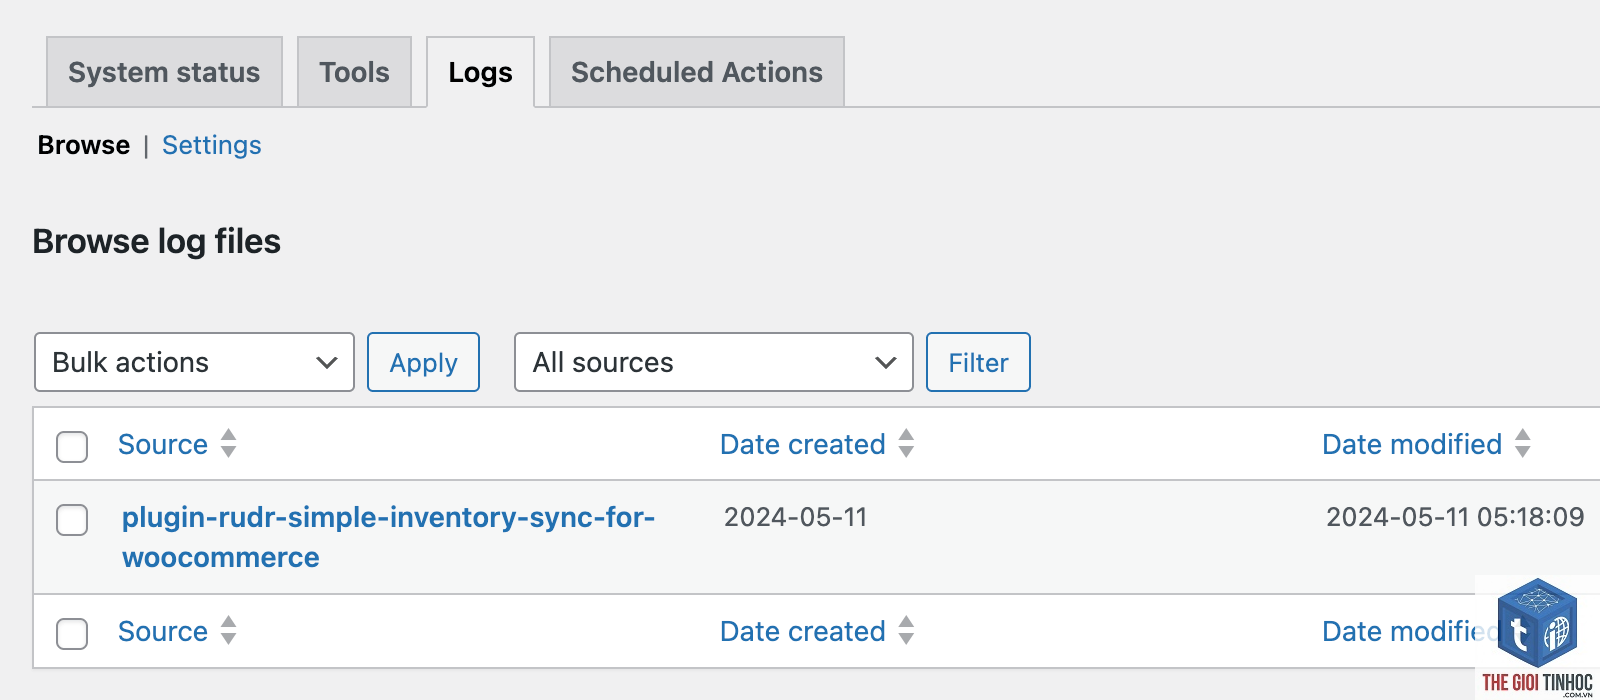This screenshot has width=1600, height=700.
Task: Click the Browse log files heading
Action: [x=157, y=242]
